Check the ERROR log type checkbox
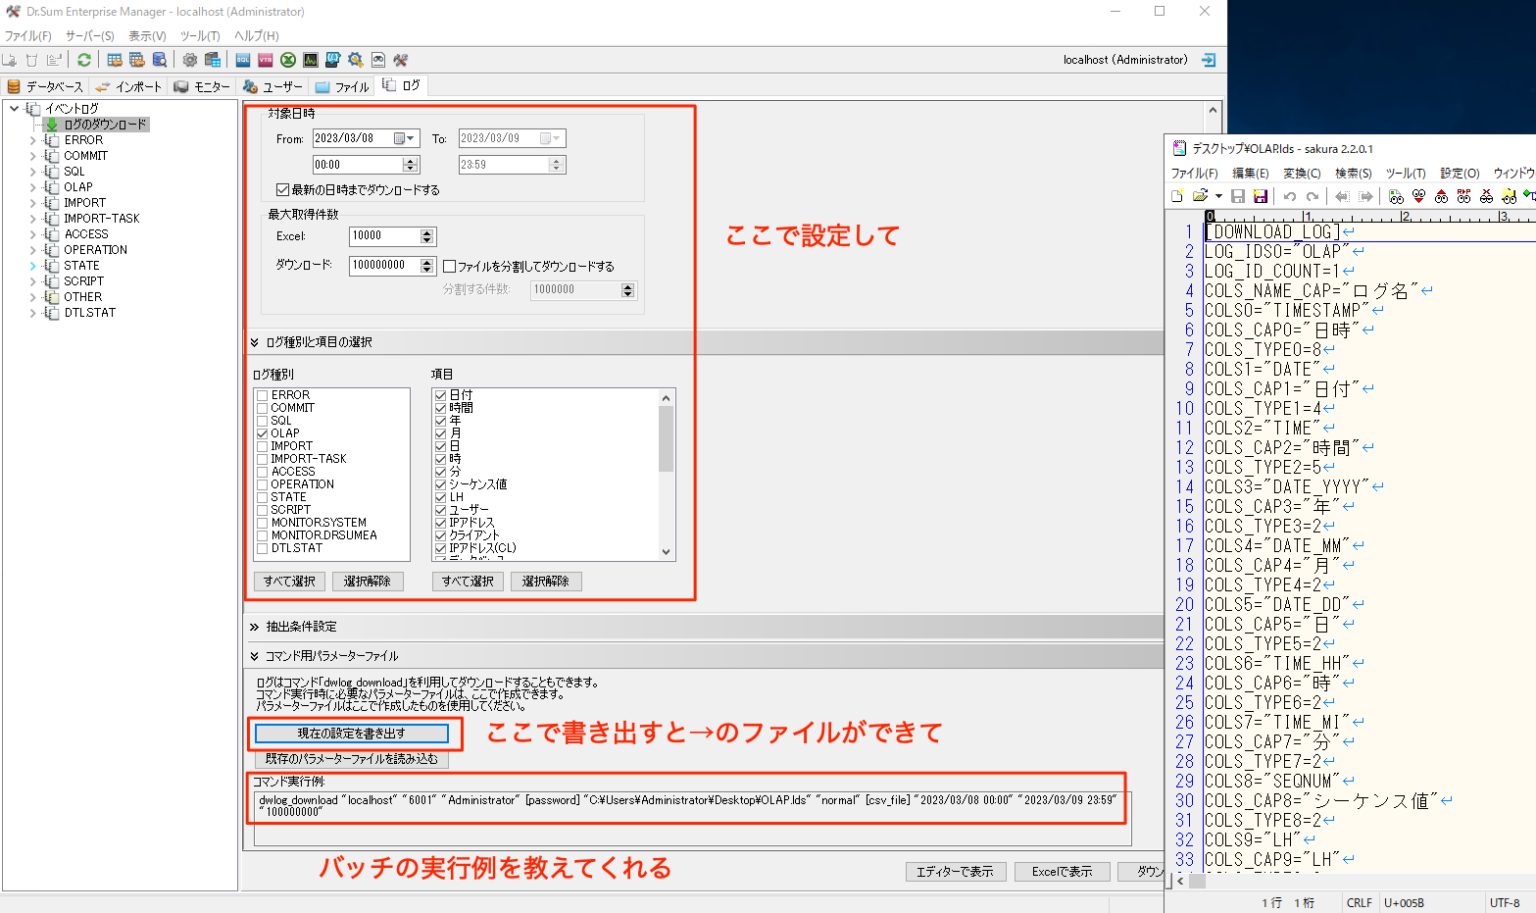The height and width of the screenshot is (913, 1536). click(x=263, y=394)
